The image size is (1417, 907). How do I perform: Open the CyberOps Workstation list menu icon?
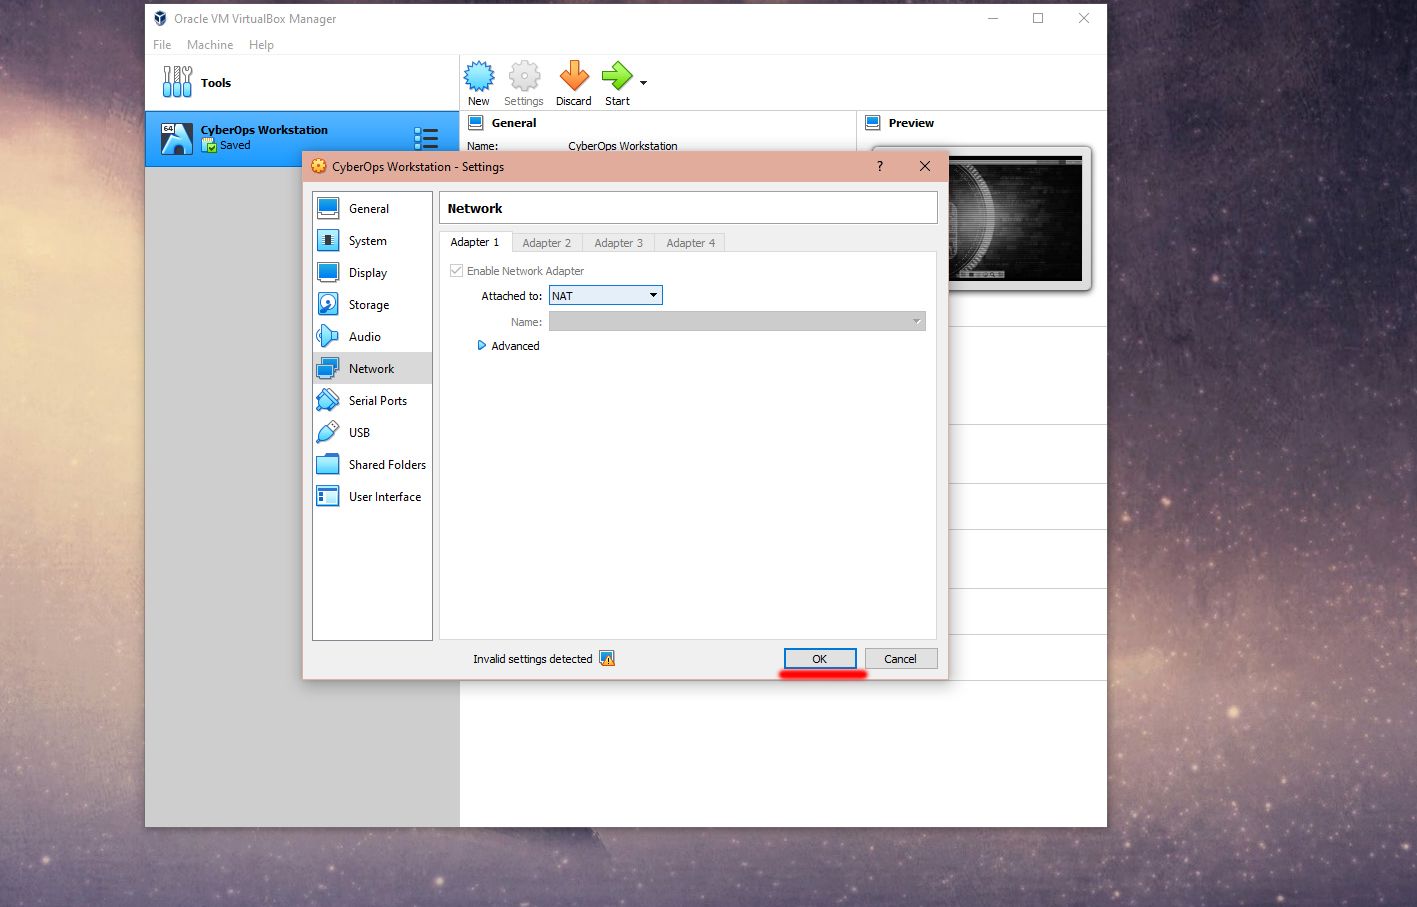(426, 138)
